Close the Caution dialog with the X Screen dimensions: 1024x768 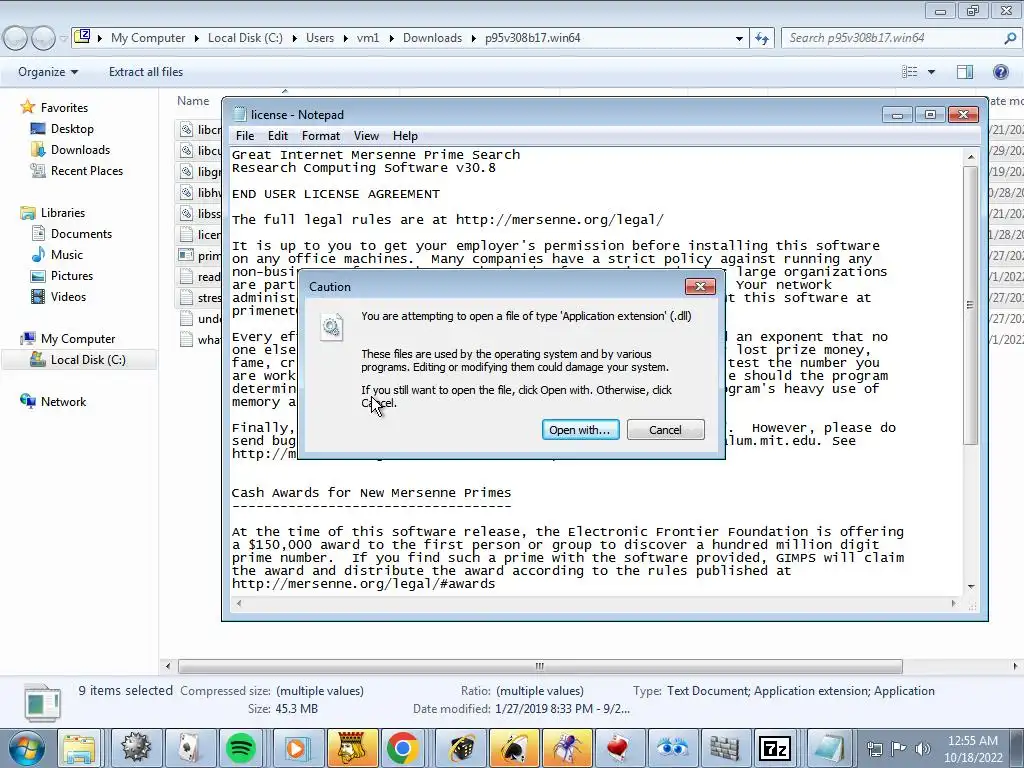[x=700, y=286]
